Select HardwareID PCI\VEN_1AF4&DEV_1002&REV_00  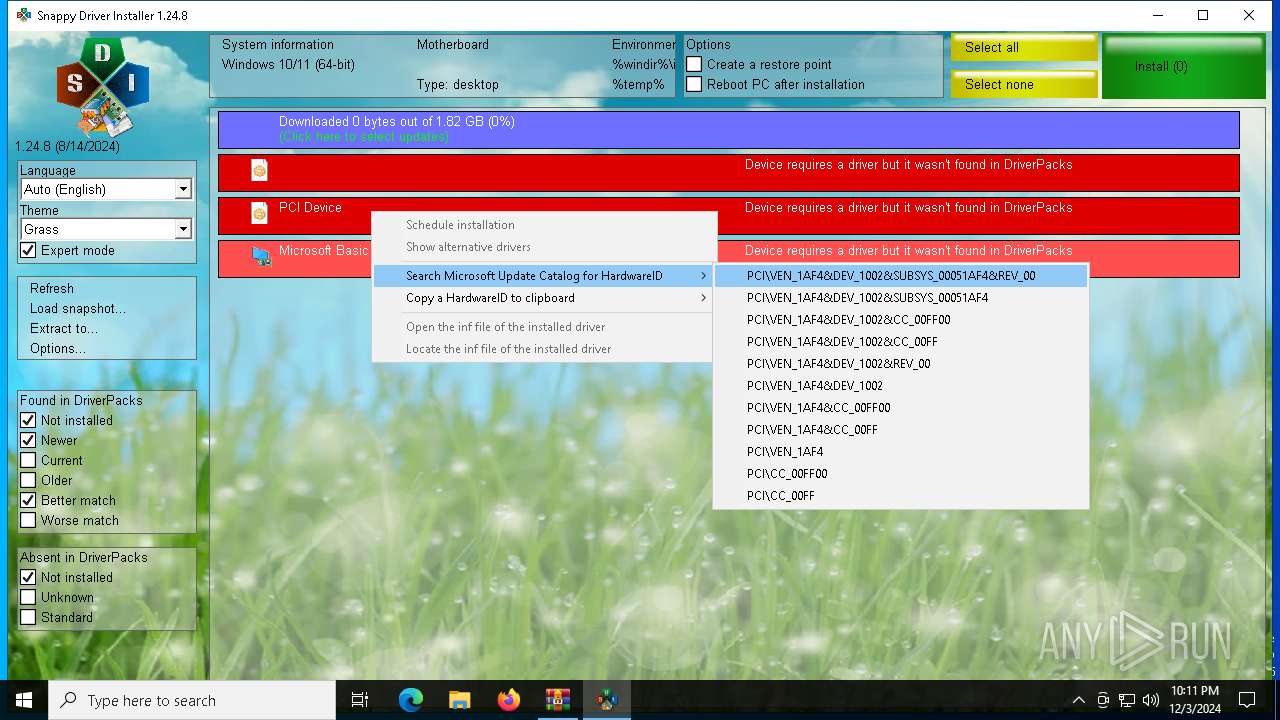tap(901, 364)
